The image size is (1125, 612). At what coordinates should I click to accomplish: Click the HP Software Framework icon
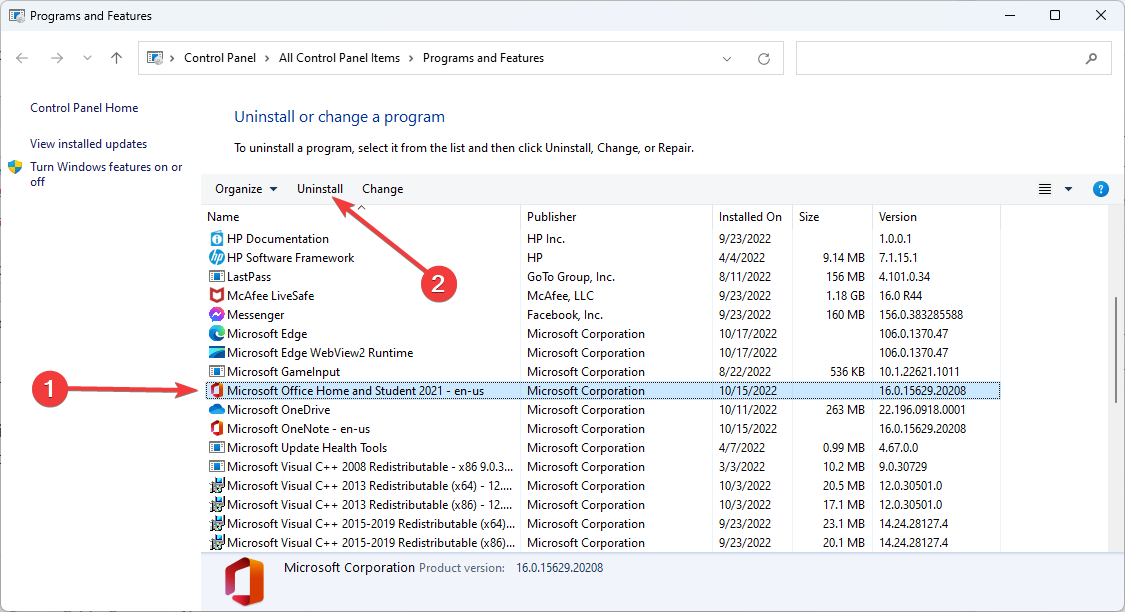(216, 258)
